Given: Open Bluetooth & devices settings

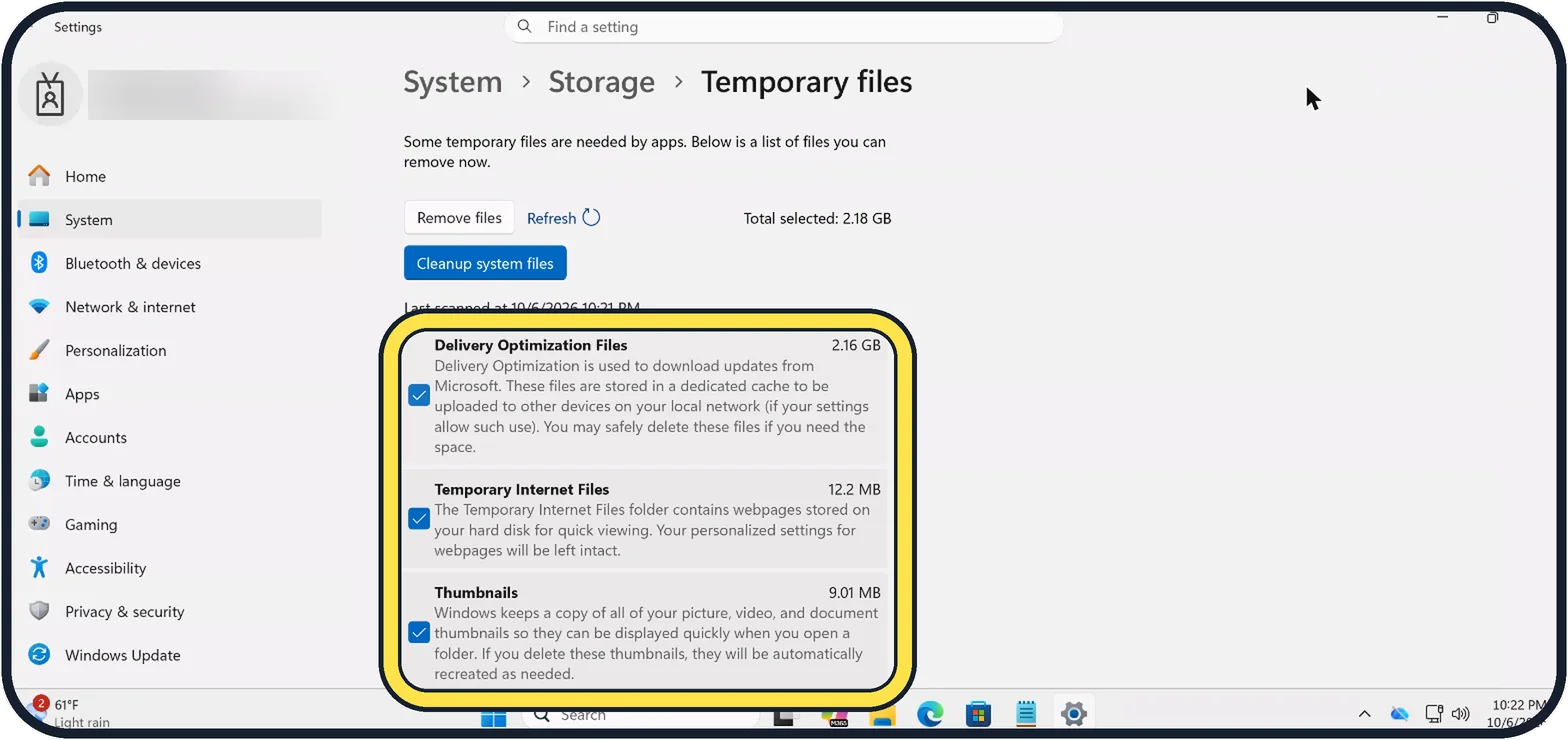Looking at the screenshot, I should pyautogui.click(x=133, y=263).
